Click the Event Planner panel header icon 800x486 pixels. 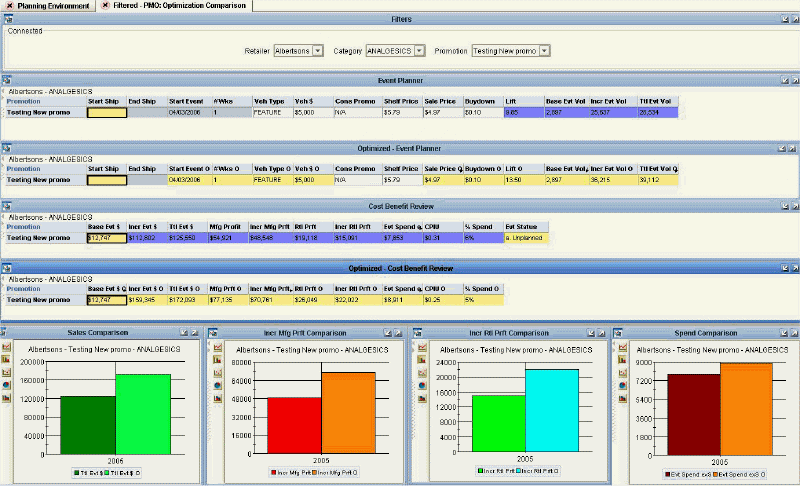pos(7,80)
